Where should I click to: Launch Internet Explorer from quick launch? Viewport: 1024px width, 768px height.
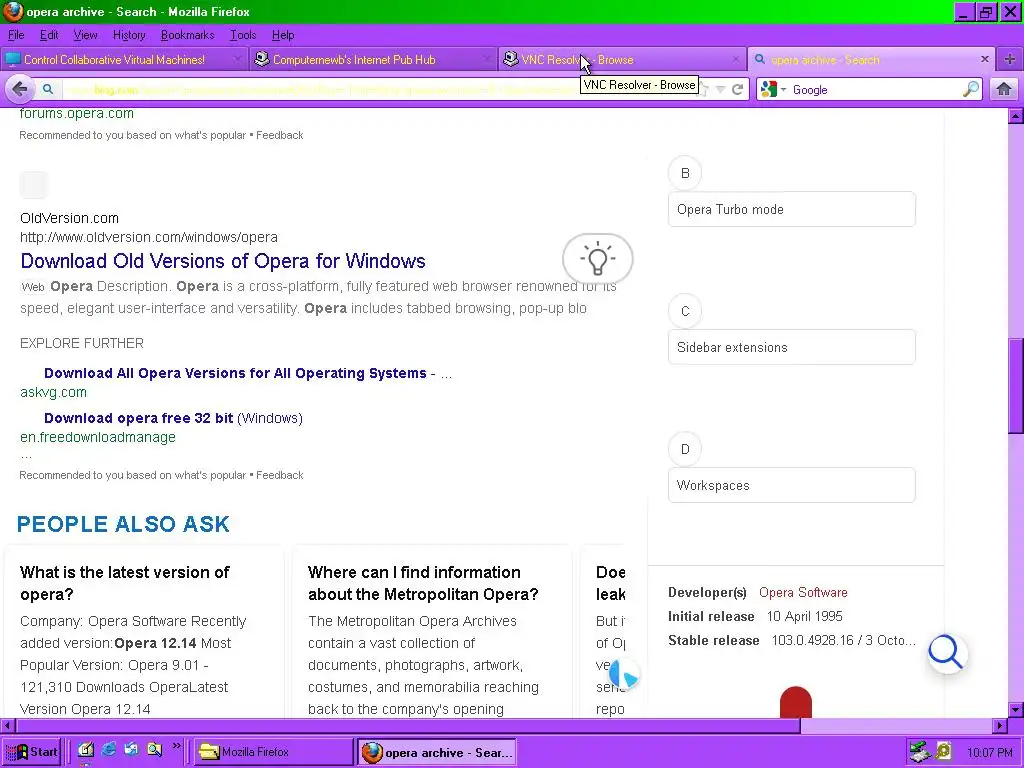pos(109,750)
